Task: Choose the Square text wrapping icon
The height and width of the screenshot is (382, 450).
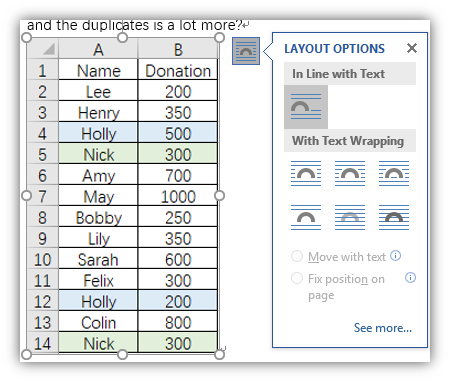Action: tap(306, 173)
